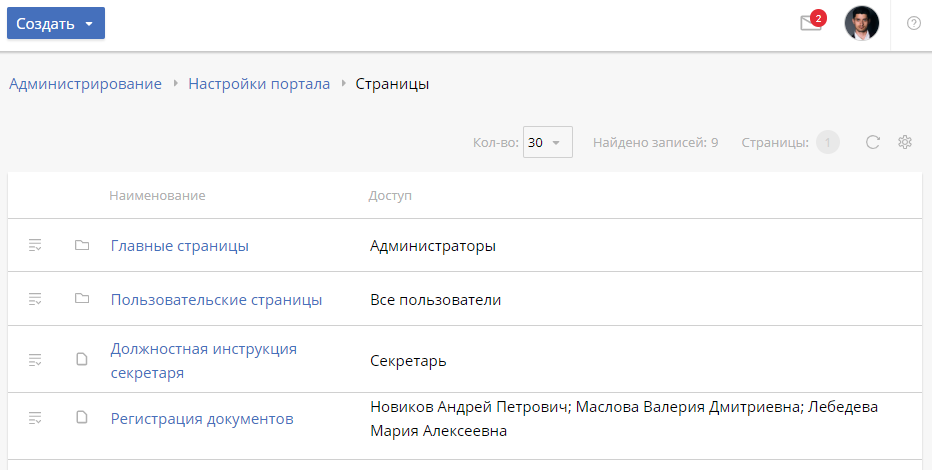932x470 pixels.
Task: Open Регистрация документов page link
Action: pyautogui.click(x=202, y=419)
